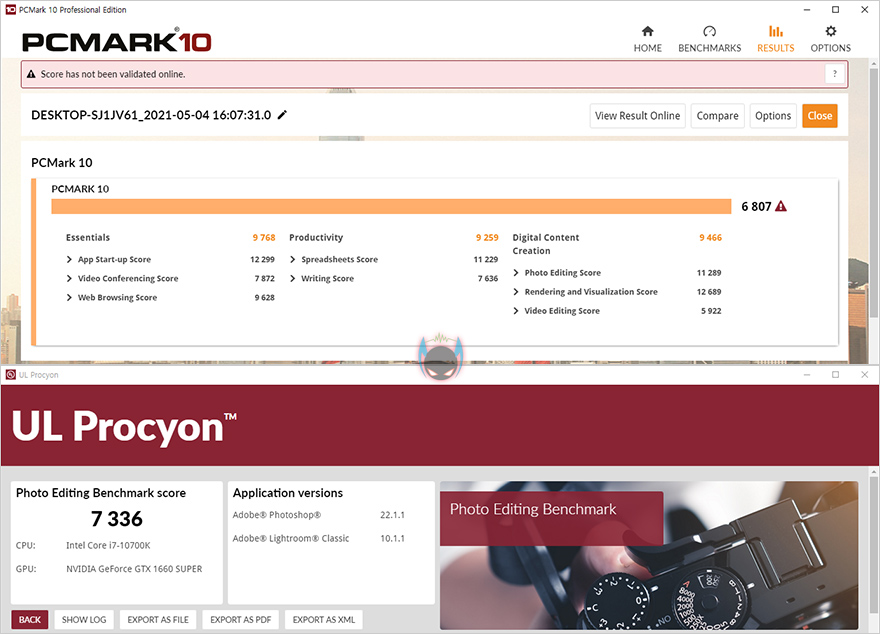The width and height of the screenshot is (880, 634).
Task: Click the UL Procyon app icon in the title bar
Action: pyautogui.click(x=10, y=375)
